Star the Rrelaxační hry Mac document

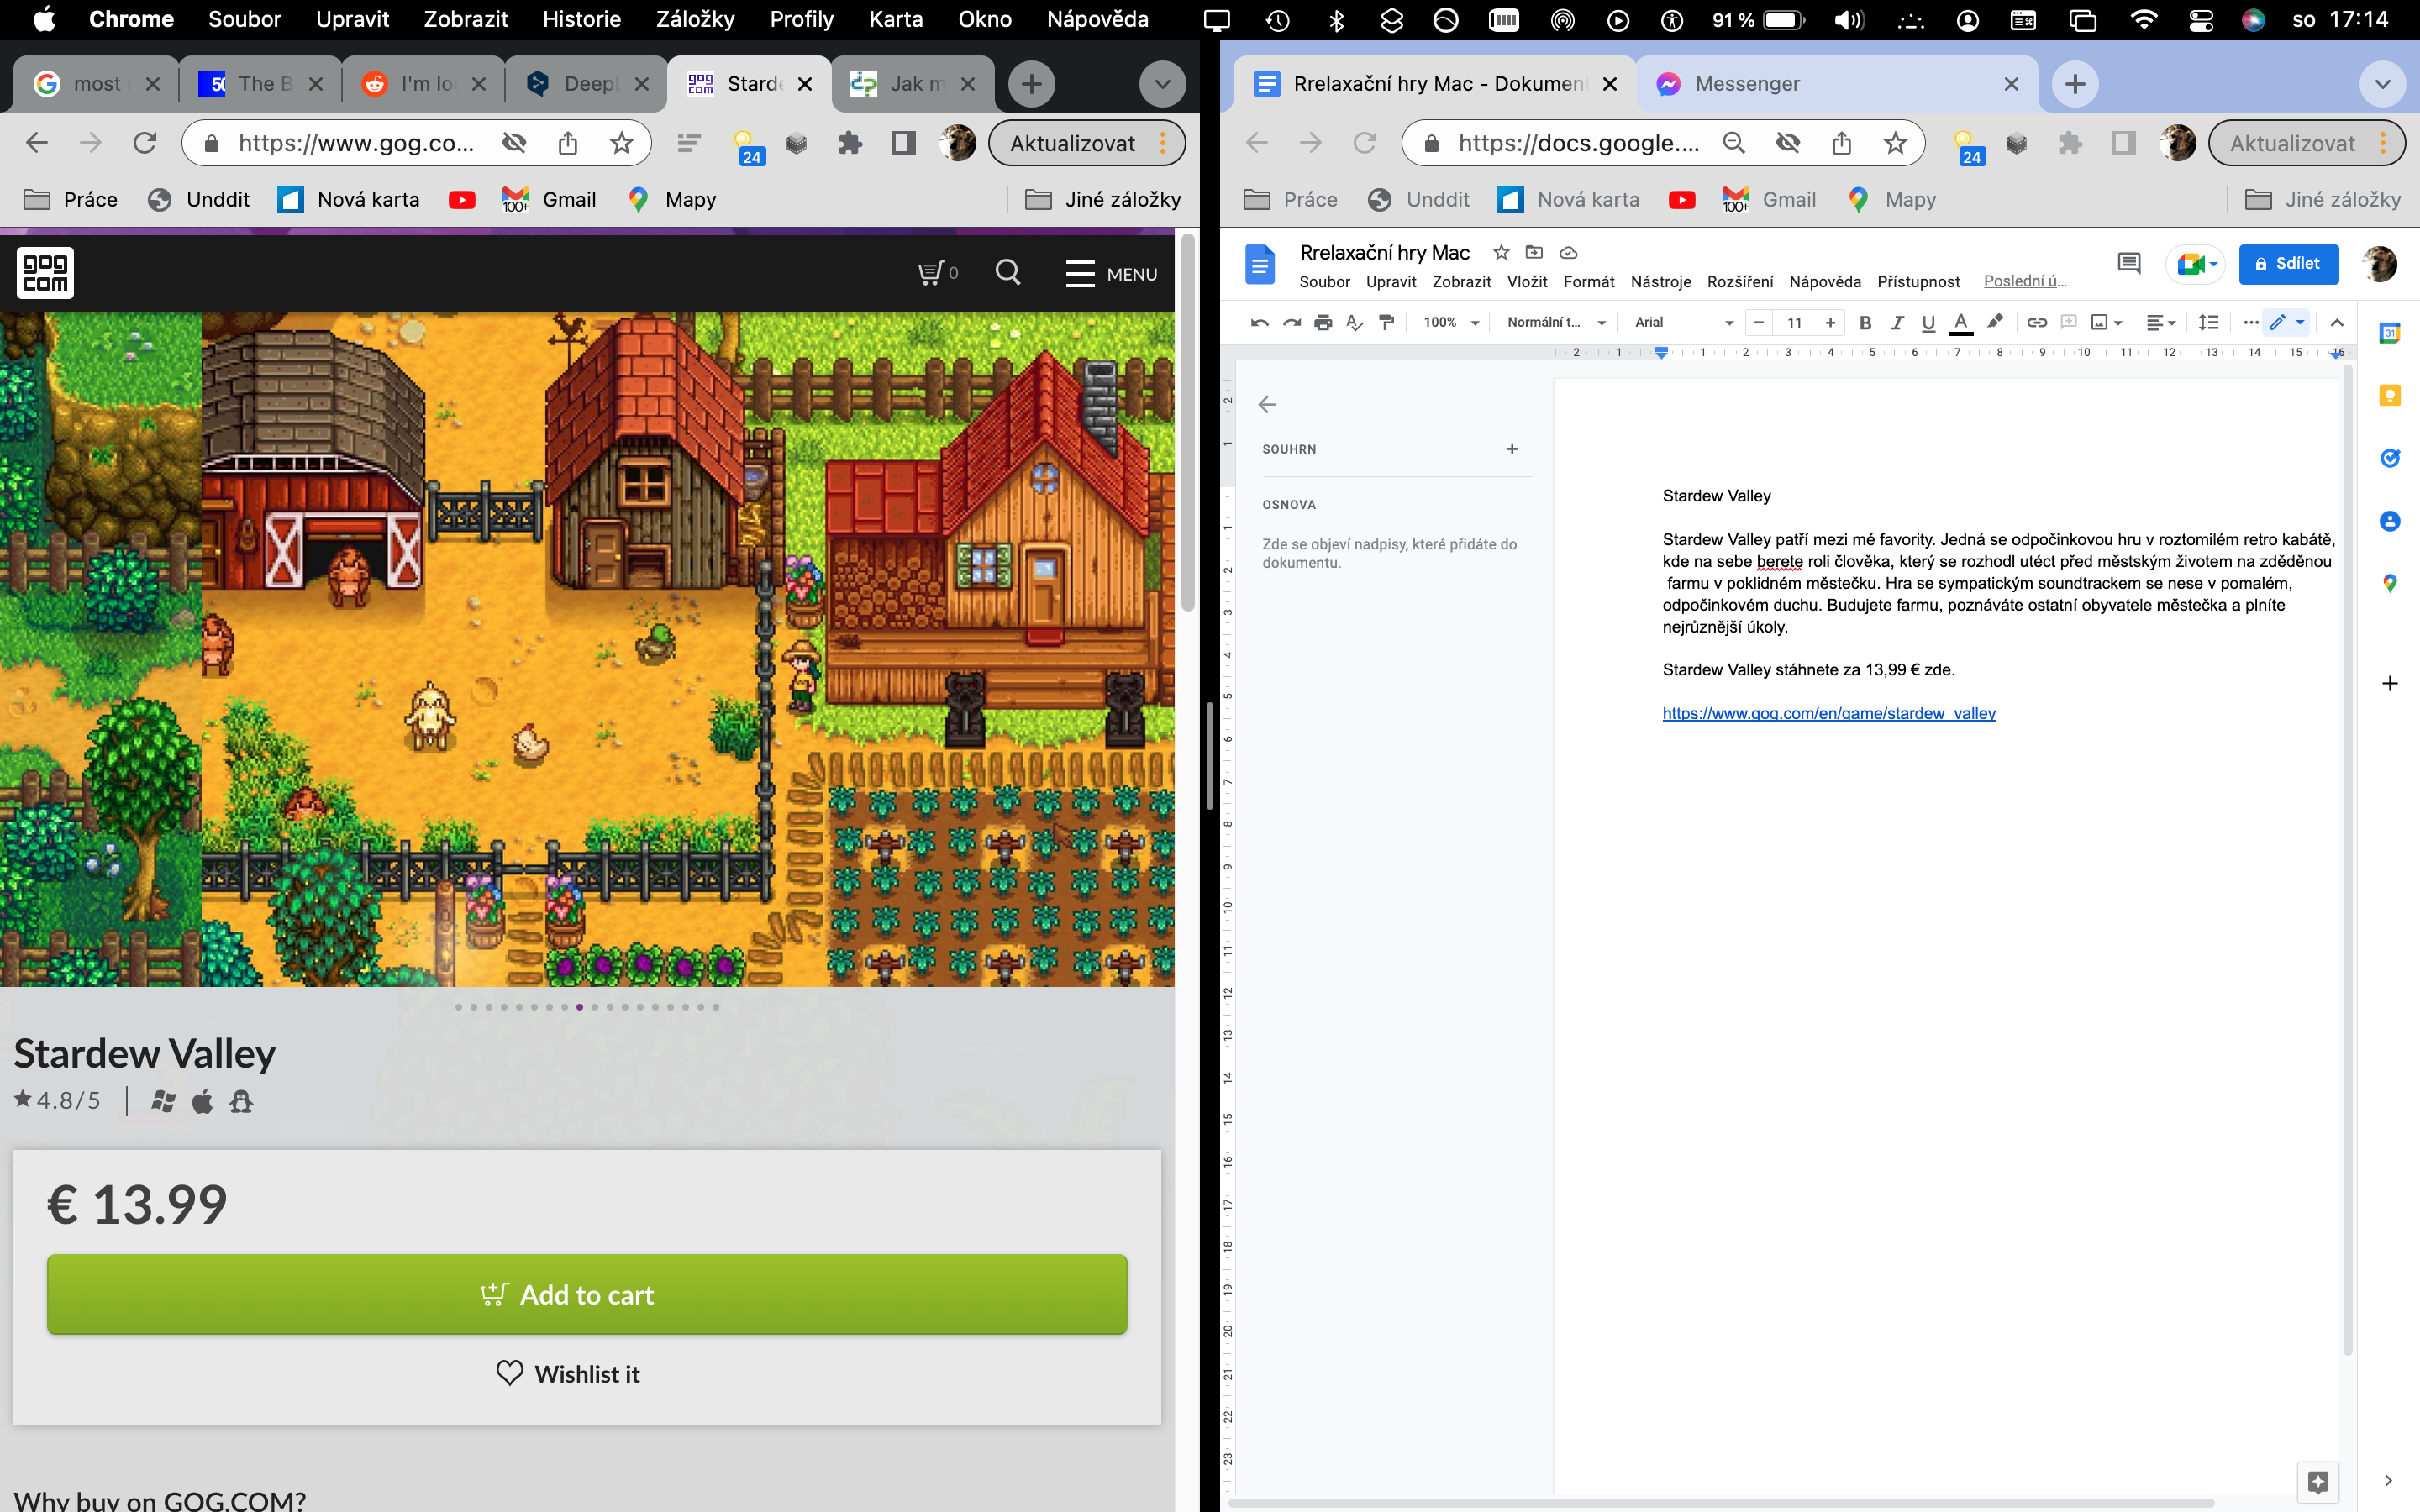[1500, 252]
